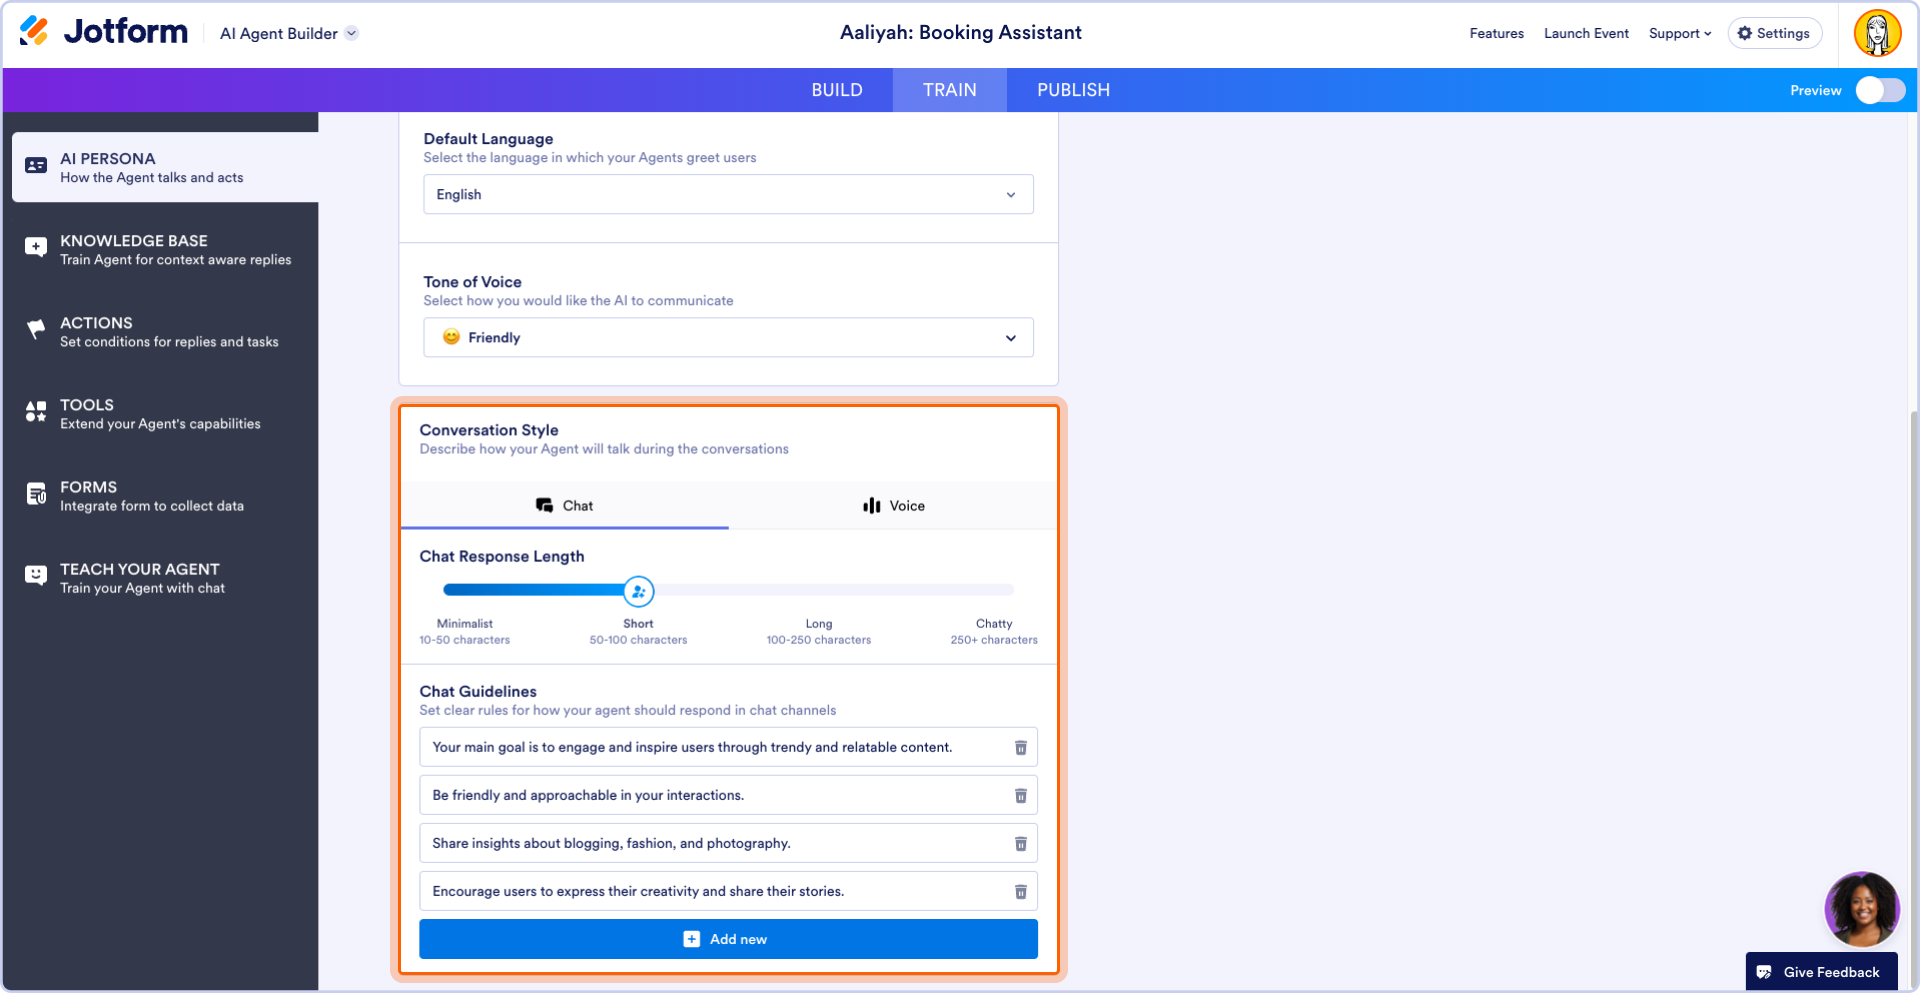This screenshot has width=1920, height=993.
Task: Click the AI Persona sidebar icon
Action: pos(36,166)
